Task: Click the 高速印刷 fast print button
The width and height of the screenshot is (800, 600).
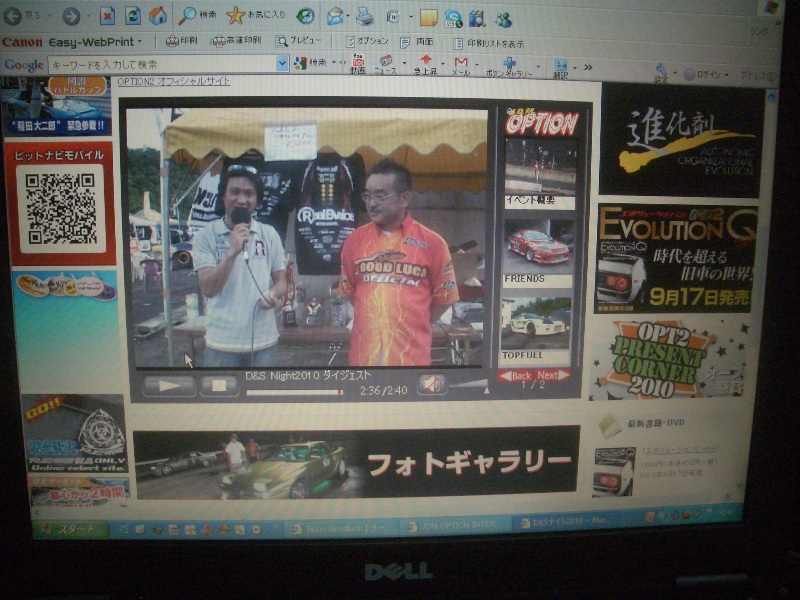Action: coord(236,41)
